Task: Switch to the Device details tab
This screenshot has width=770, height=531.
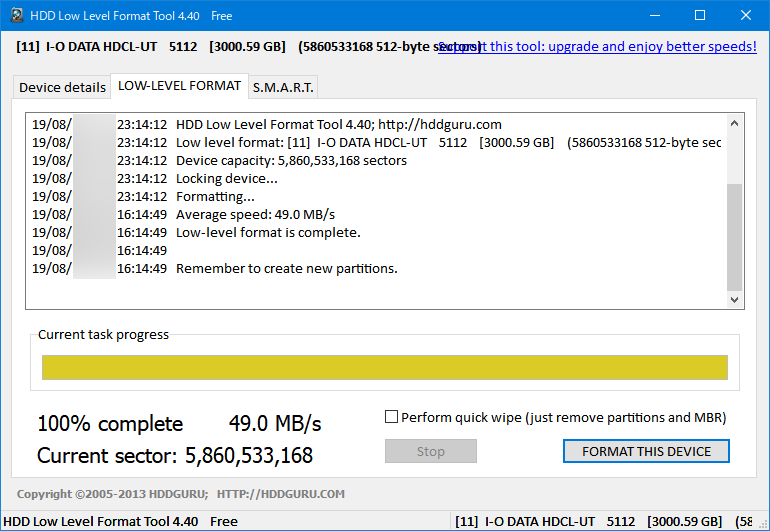Action: point(62,87)
